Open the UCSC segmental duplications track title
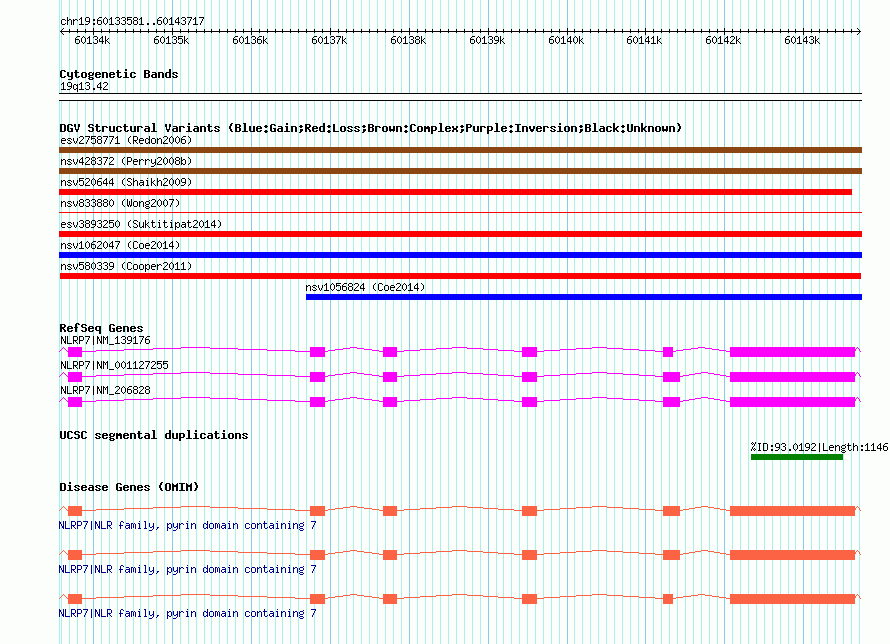Viewport: 890px width, 644px height. [154, 435]
